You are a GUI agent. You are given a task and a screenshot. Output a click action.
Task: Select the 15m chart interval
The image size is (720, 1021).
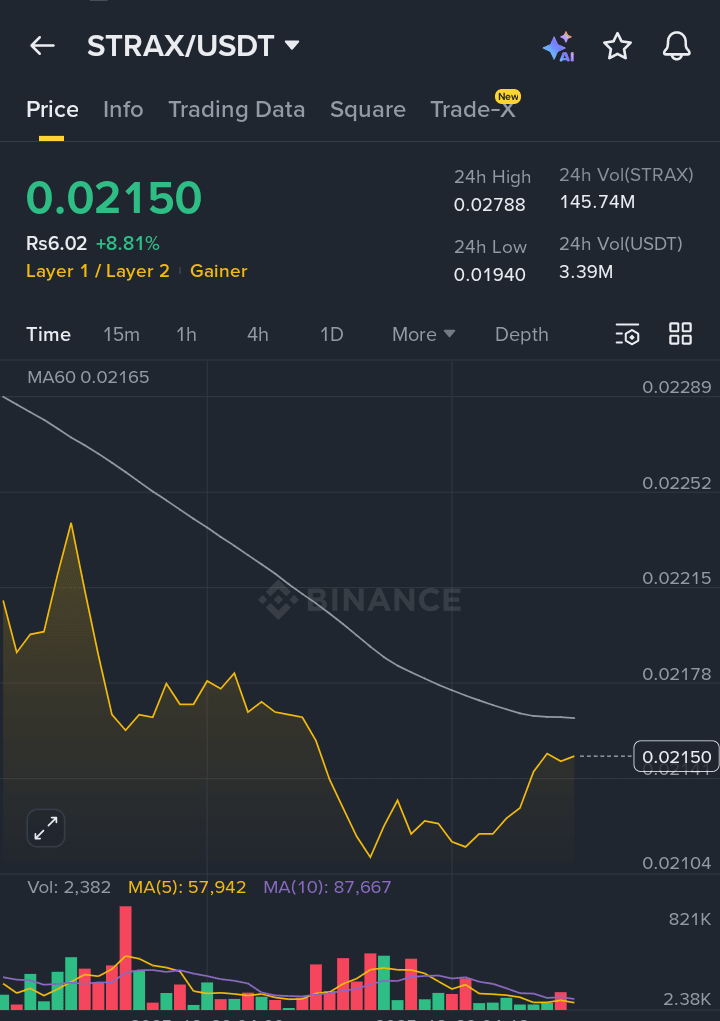point(121,334)
